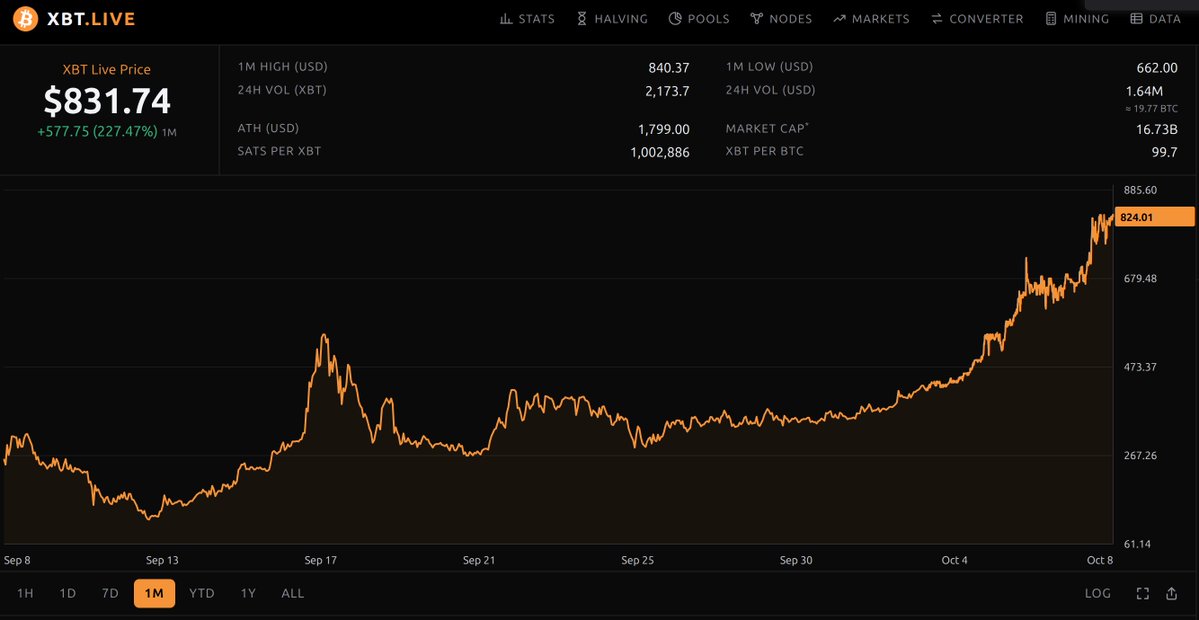The image size is (1199, 620).
Task: Switch chart to 1Y range
Action: coord(249,593)
